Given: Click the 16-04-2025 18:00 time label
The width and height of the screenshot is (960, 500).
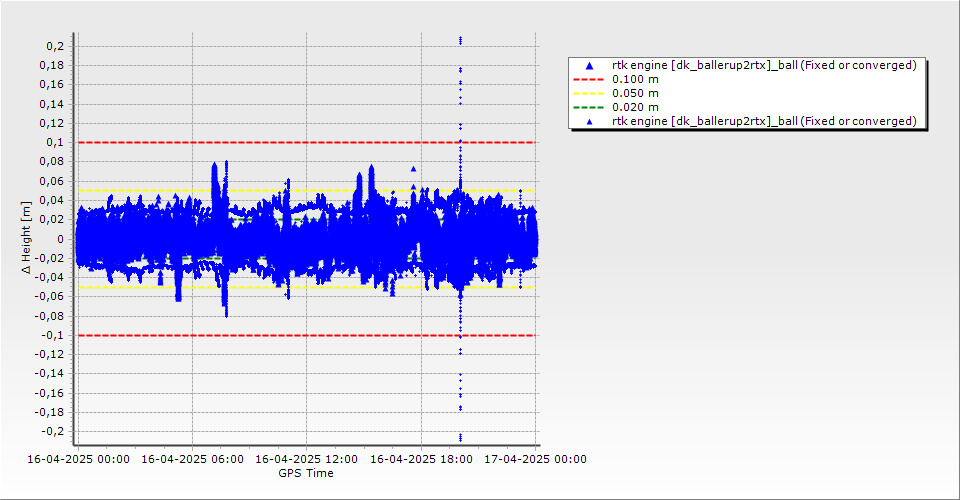Looking at the screenshot, I should click(x=421, y=459).
